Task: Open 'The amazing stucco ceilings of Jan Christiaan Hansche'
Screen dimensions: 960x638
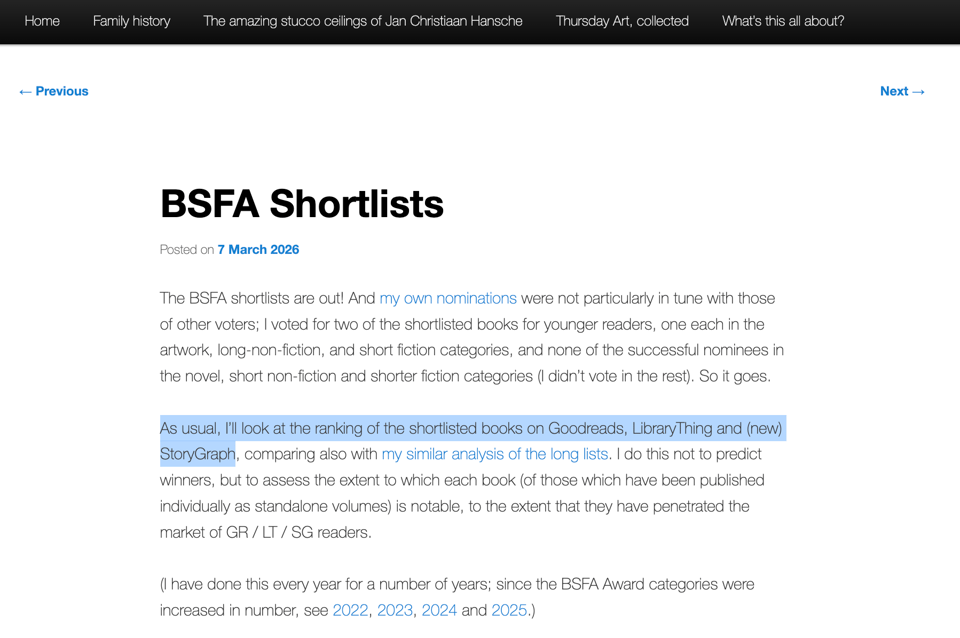Action: 362,21
